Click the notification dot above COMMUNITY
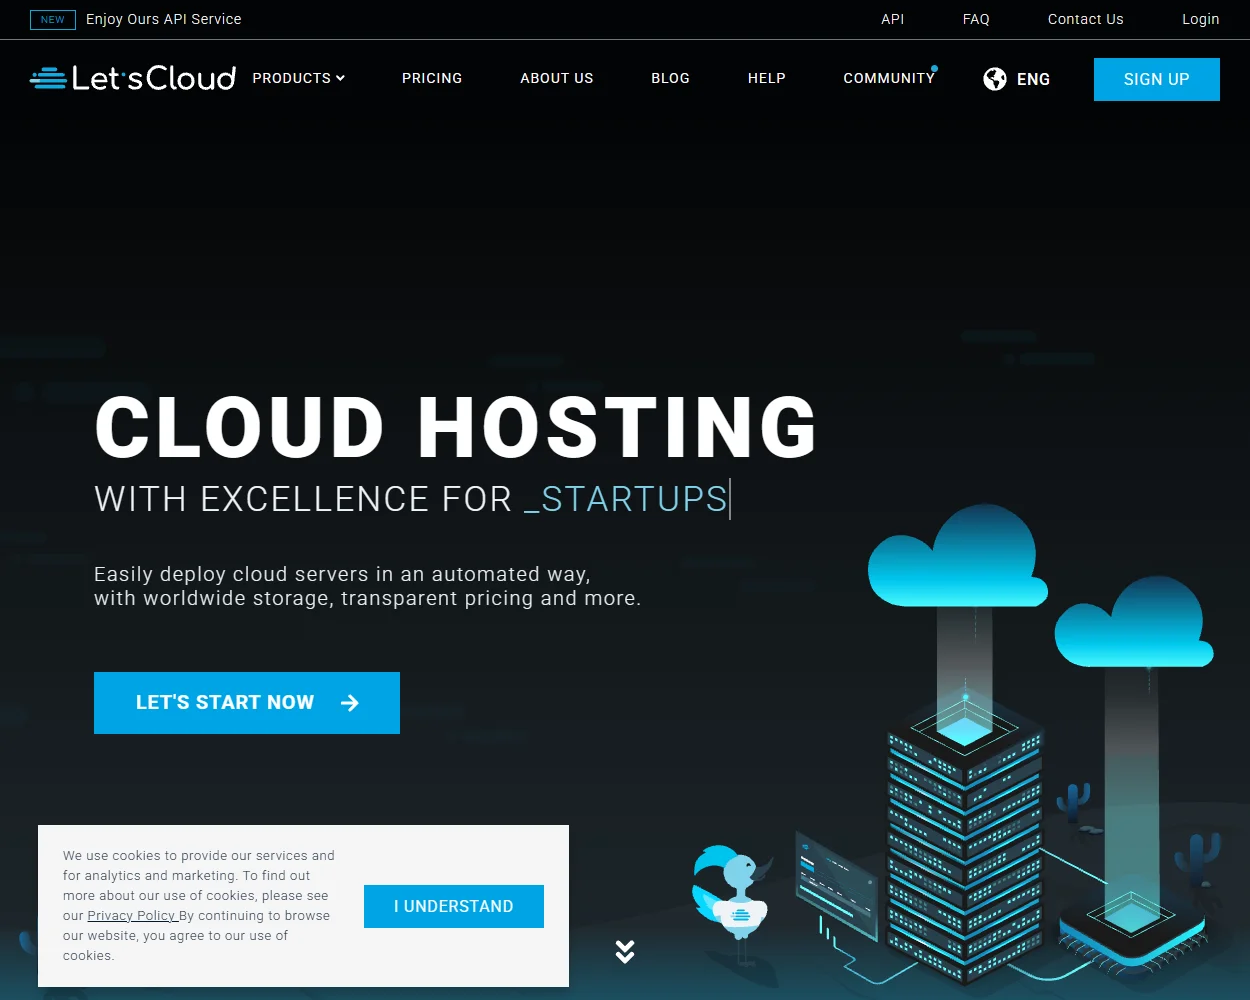The image size is (1250, 1000). click(934, 67)
